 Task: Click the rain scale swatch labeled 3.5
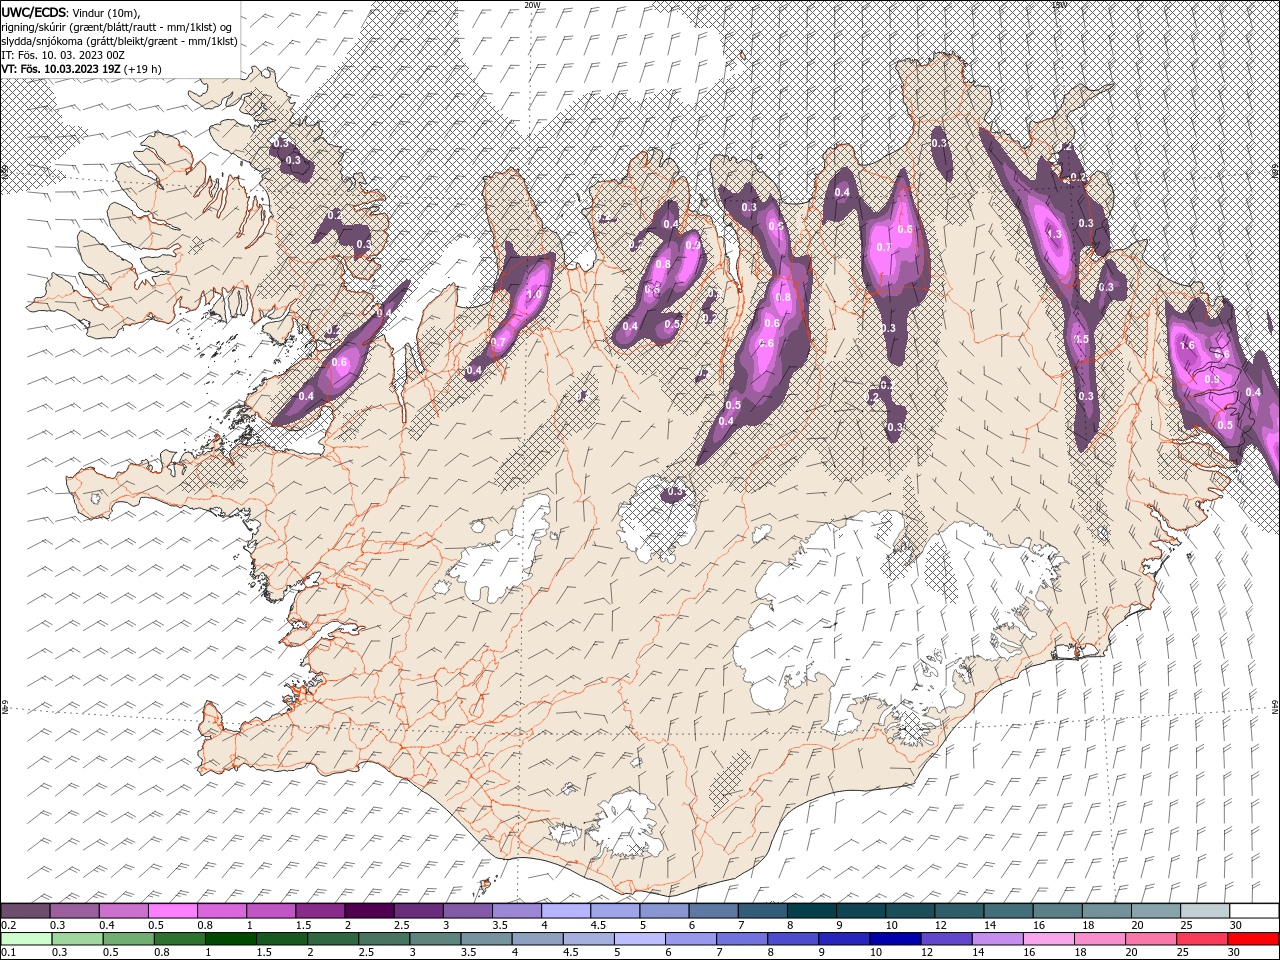[x=486, y=939]
